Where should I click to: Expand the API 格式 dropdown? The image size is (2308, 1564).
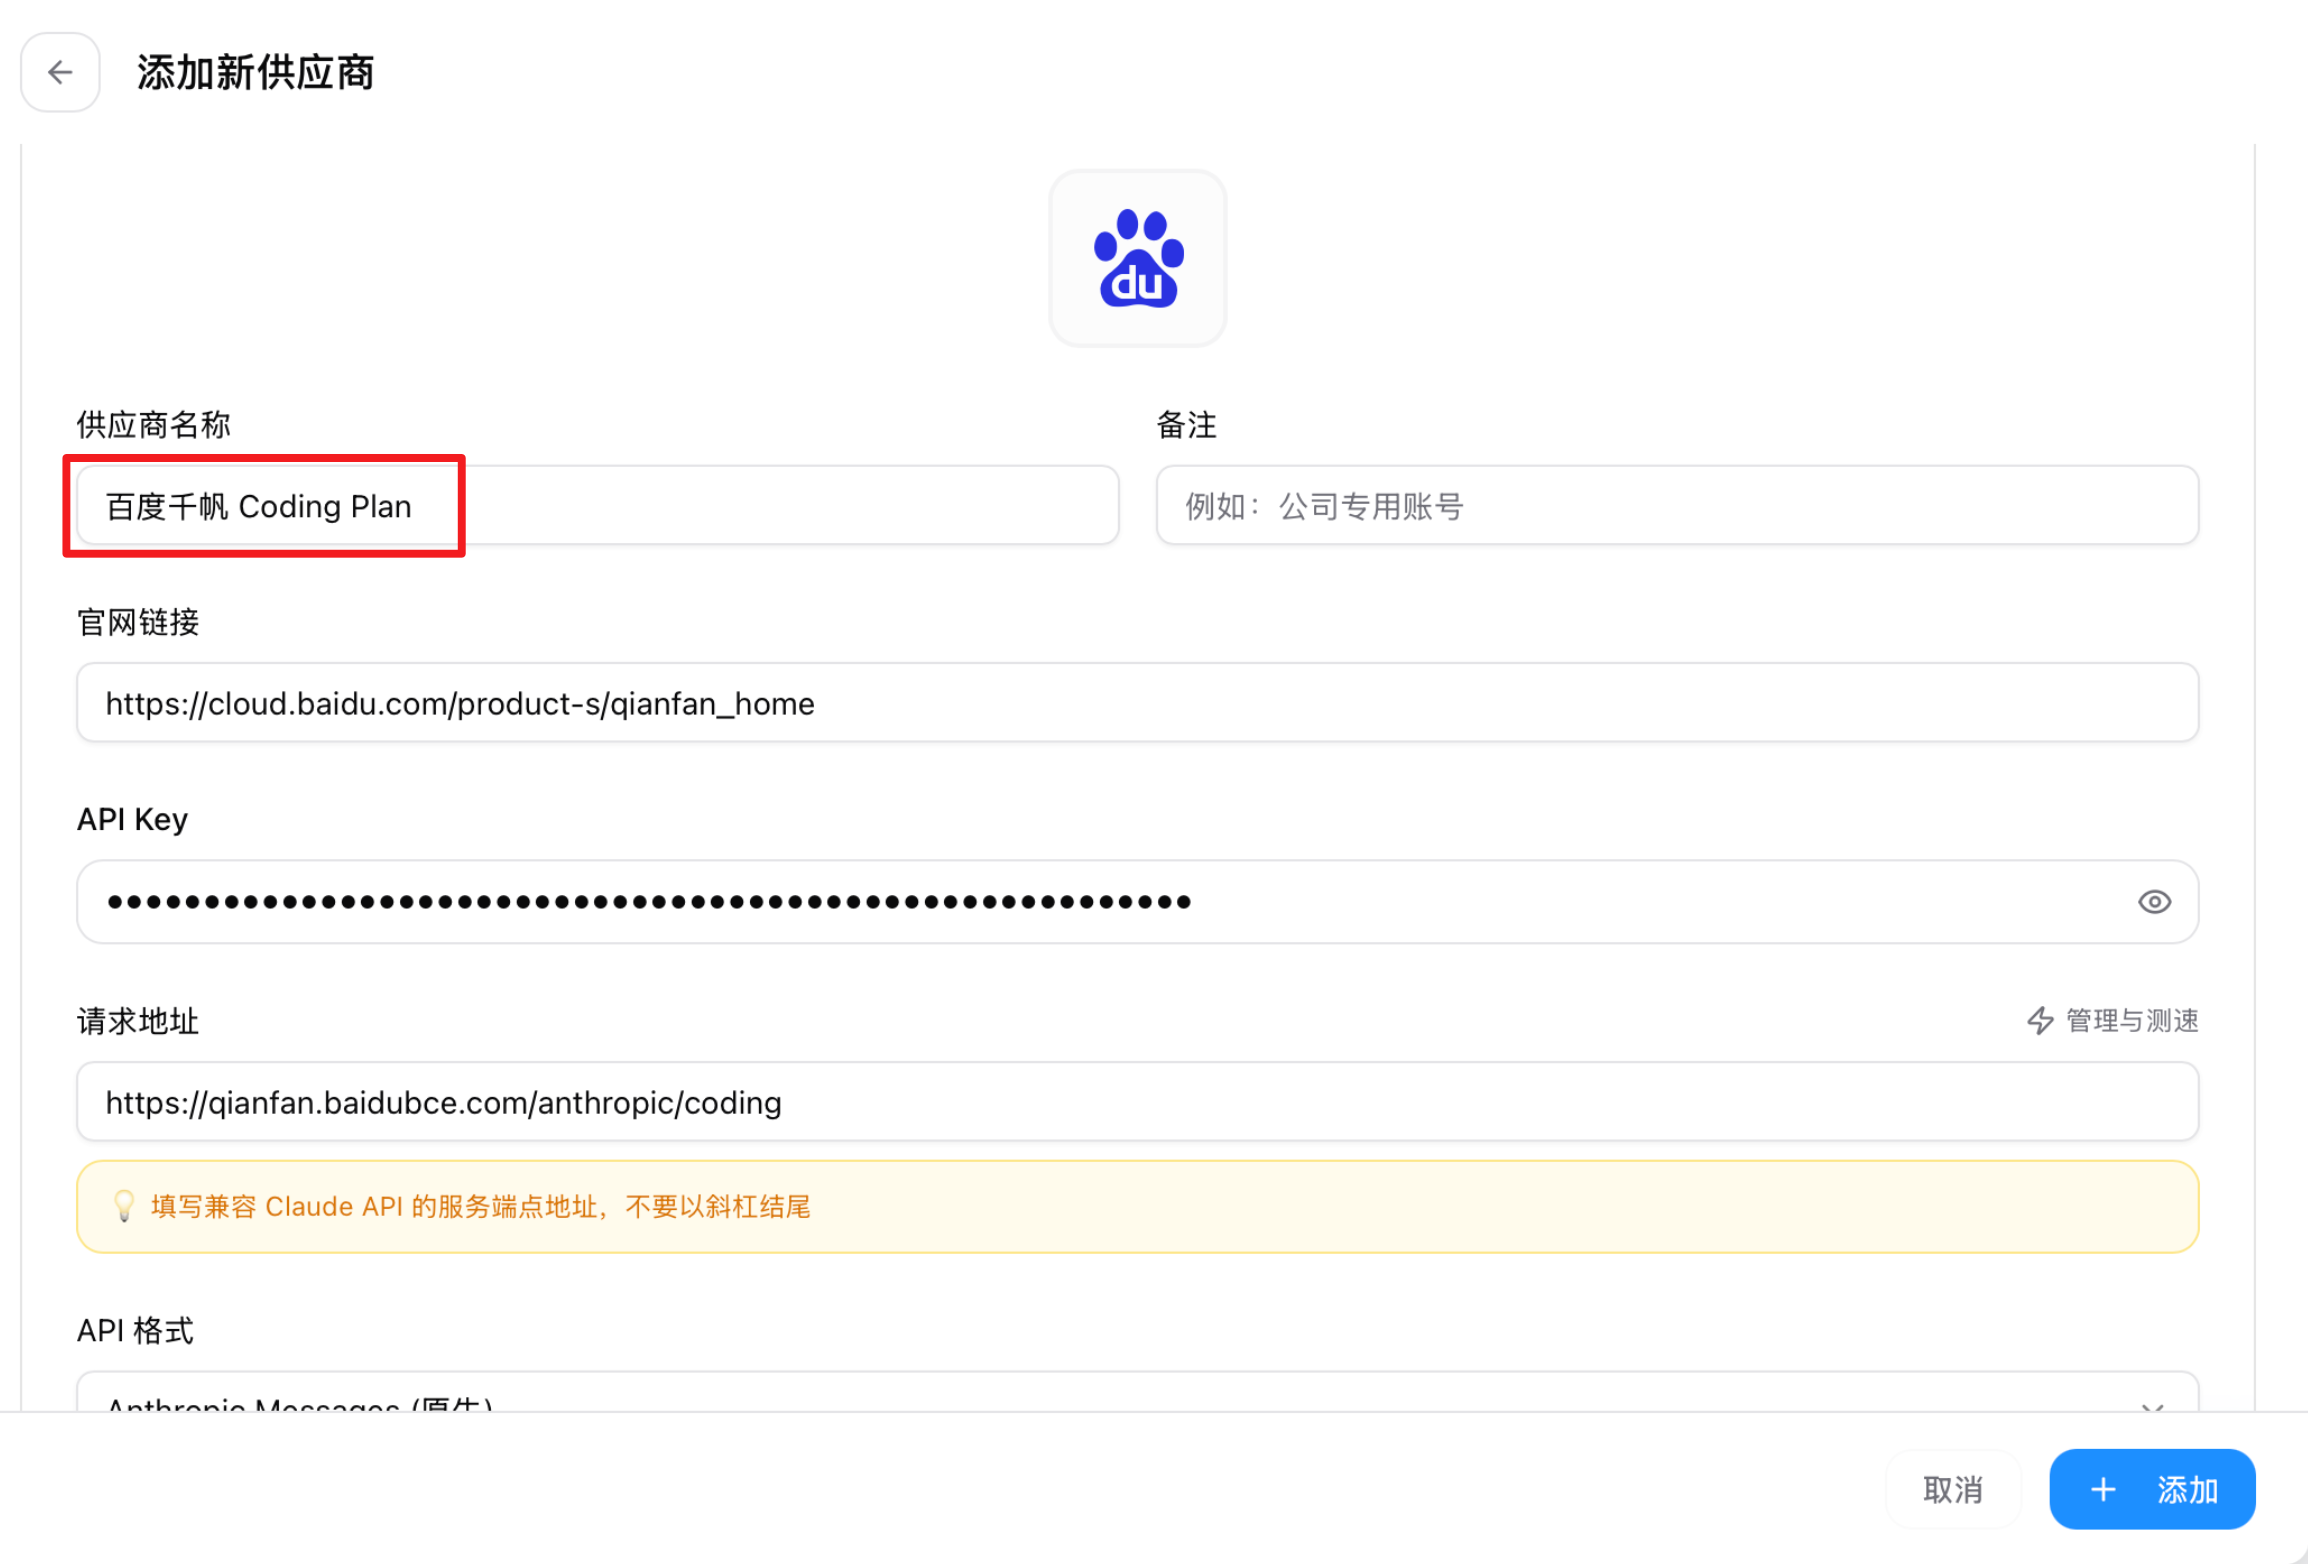1138,1392
